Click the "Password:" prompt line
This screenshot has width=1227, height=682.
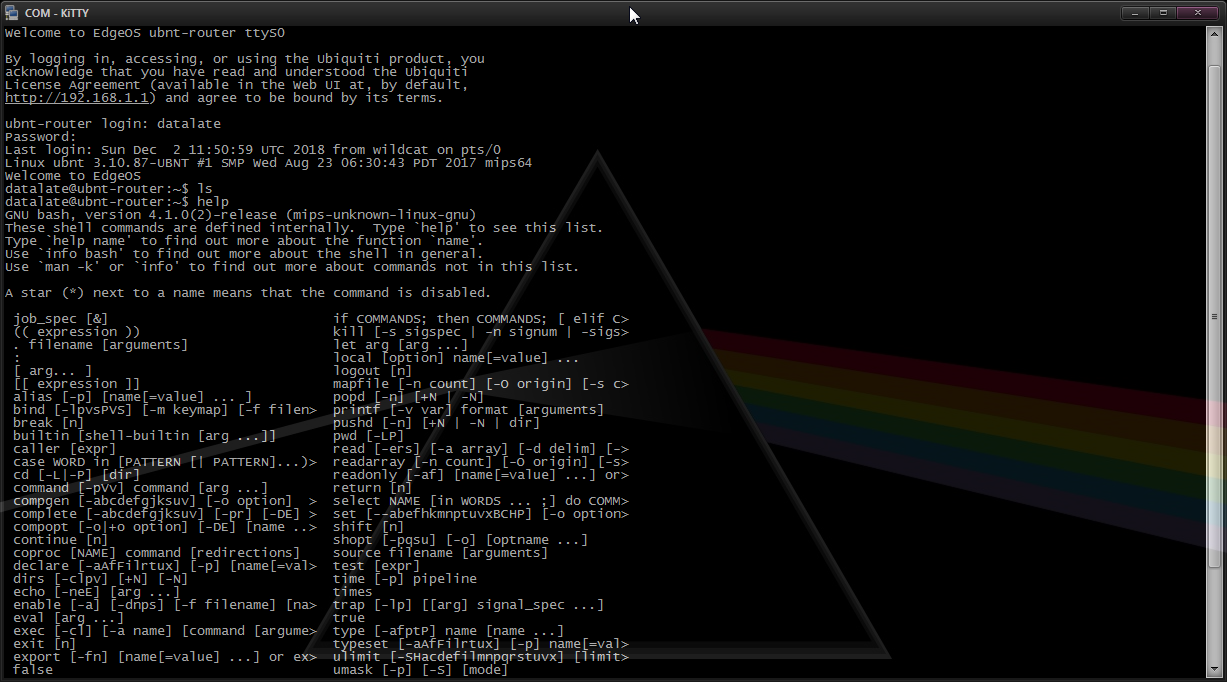pyautogui.click(x=40, y=137)
